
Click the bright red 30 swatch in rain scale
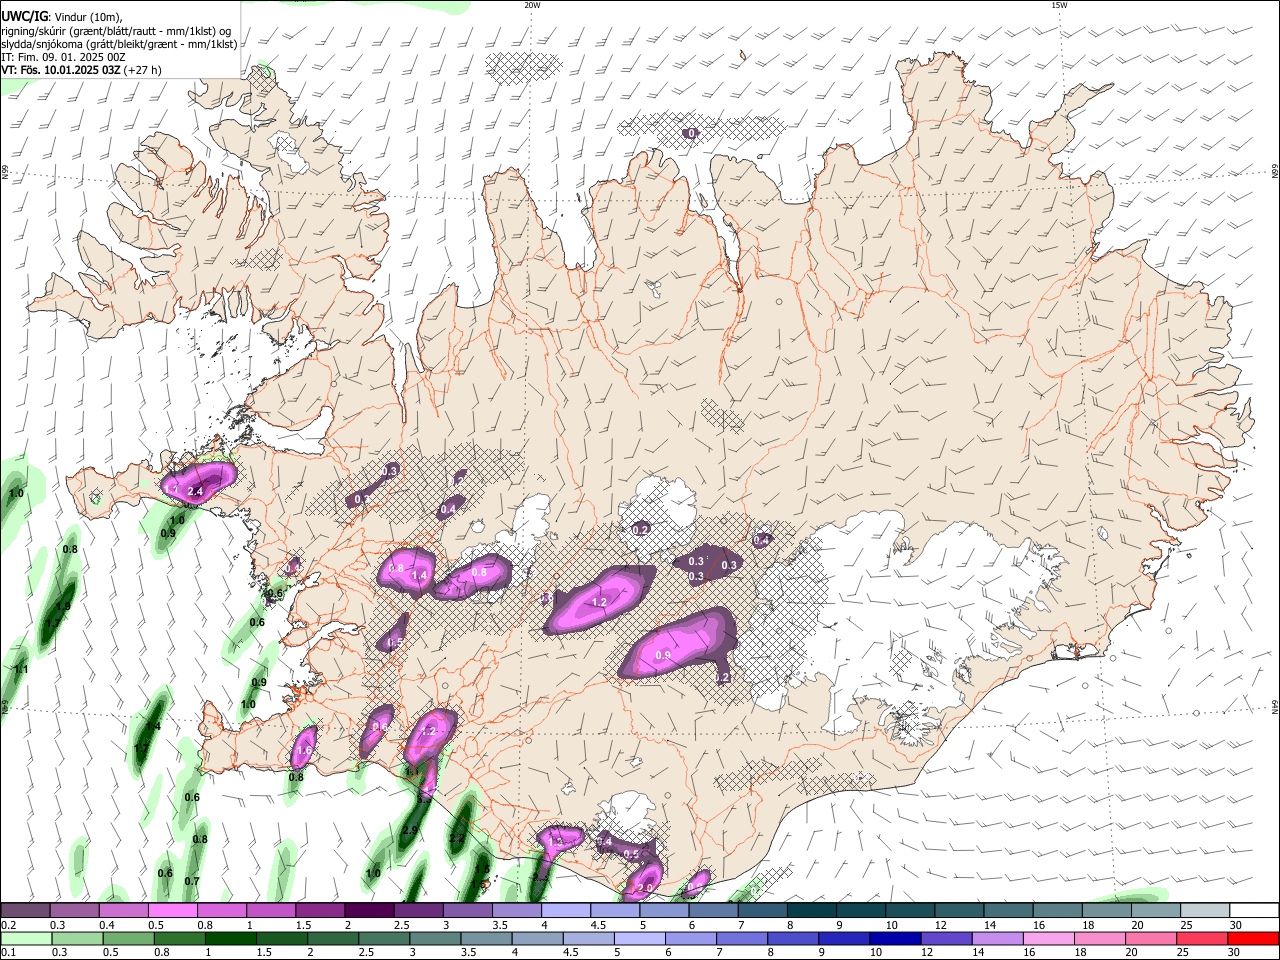[x=1252, y=939]
